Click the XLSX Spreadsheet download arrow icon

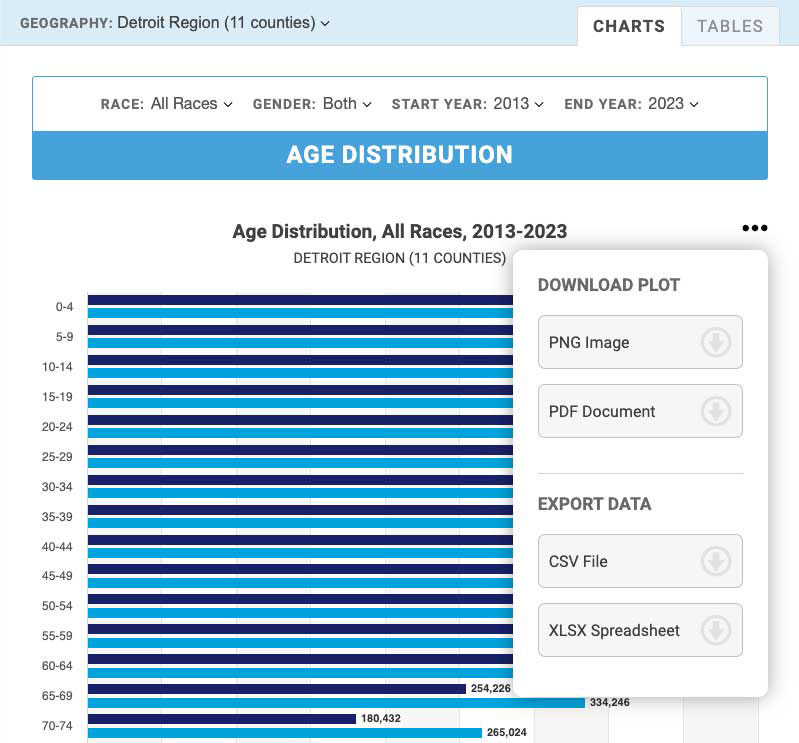[716, 630]
